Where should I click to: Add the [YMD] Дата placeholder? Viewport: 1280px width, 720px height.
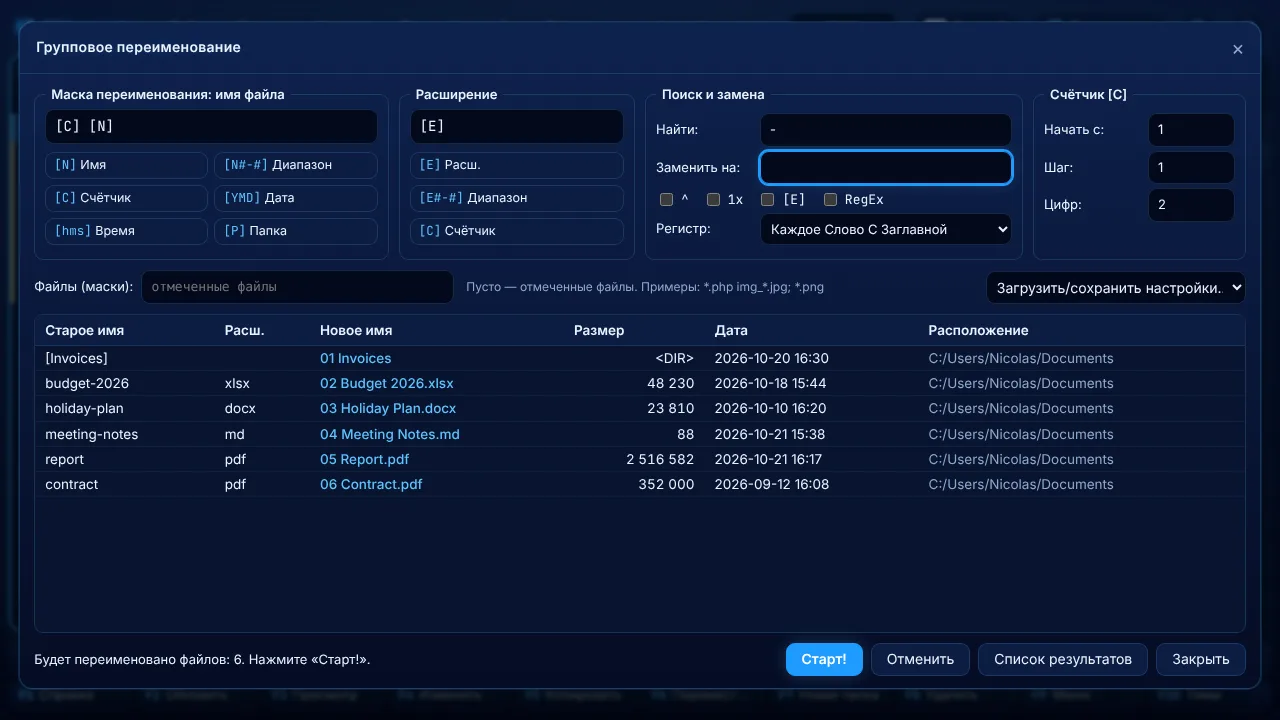click(296, 198)
